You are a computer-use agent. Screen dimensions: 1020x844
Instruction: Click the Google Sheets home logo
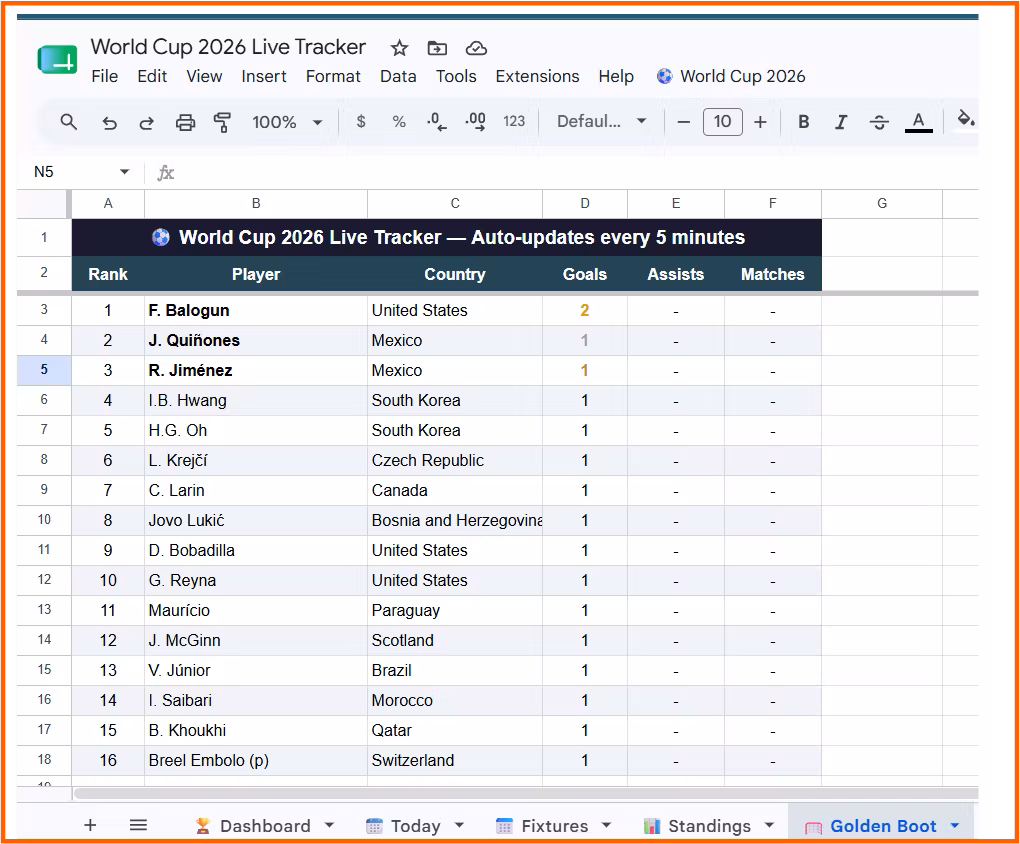[57, 61]
